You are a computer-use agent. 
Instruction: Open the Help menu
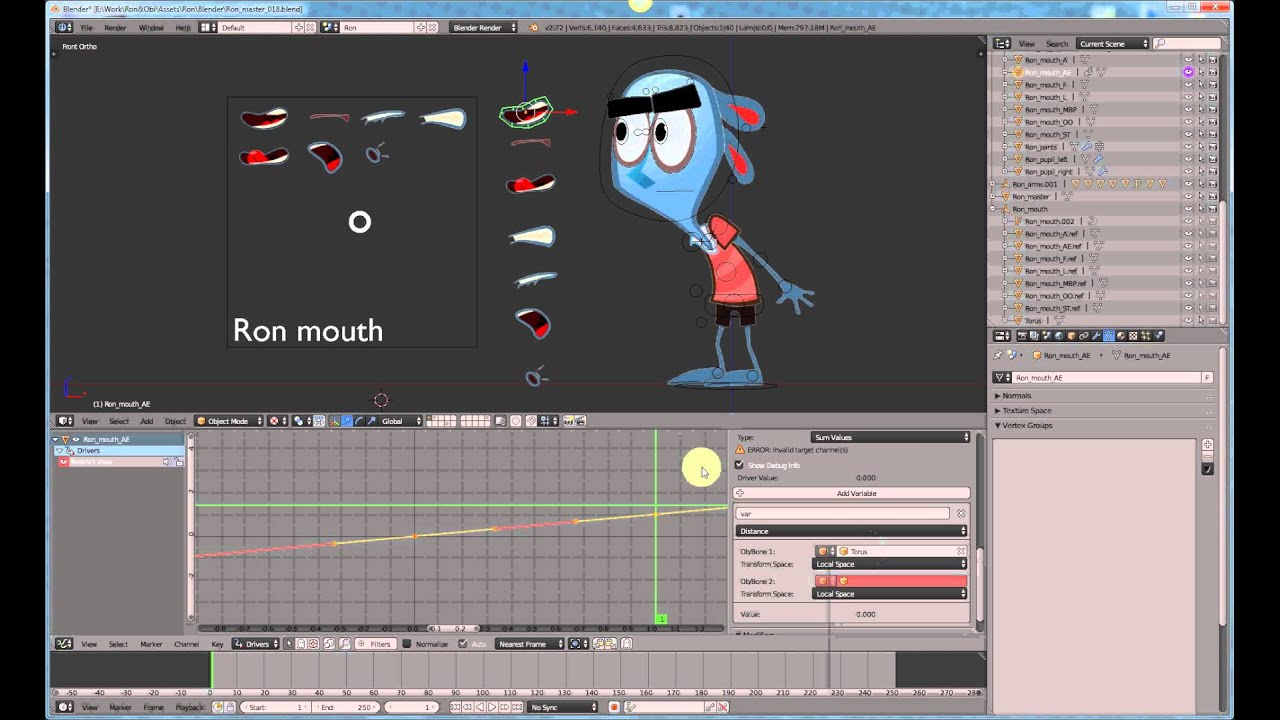pyautogui.click(x=183, y=27)
